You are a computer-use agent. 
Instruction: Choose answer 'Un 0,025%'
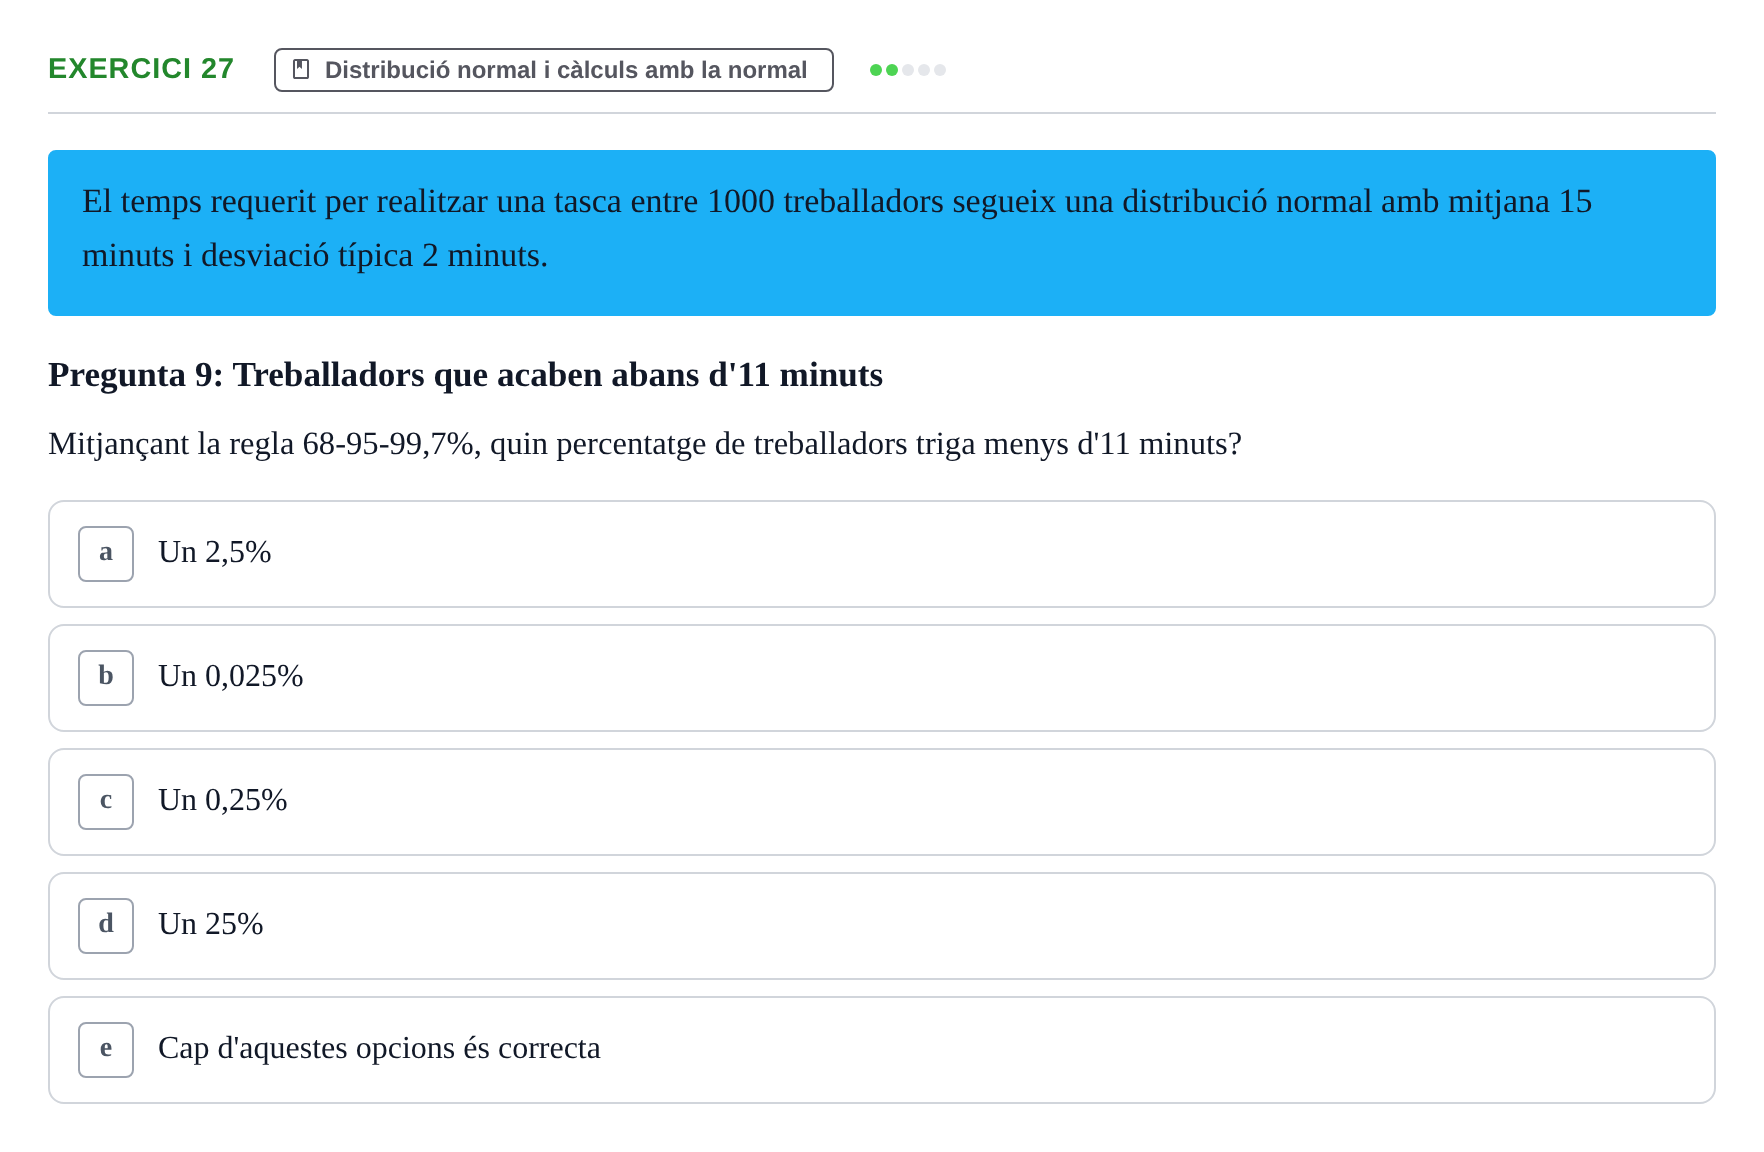point(882,678)
